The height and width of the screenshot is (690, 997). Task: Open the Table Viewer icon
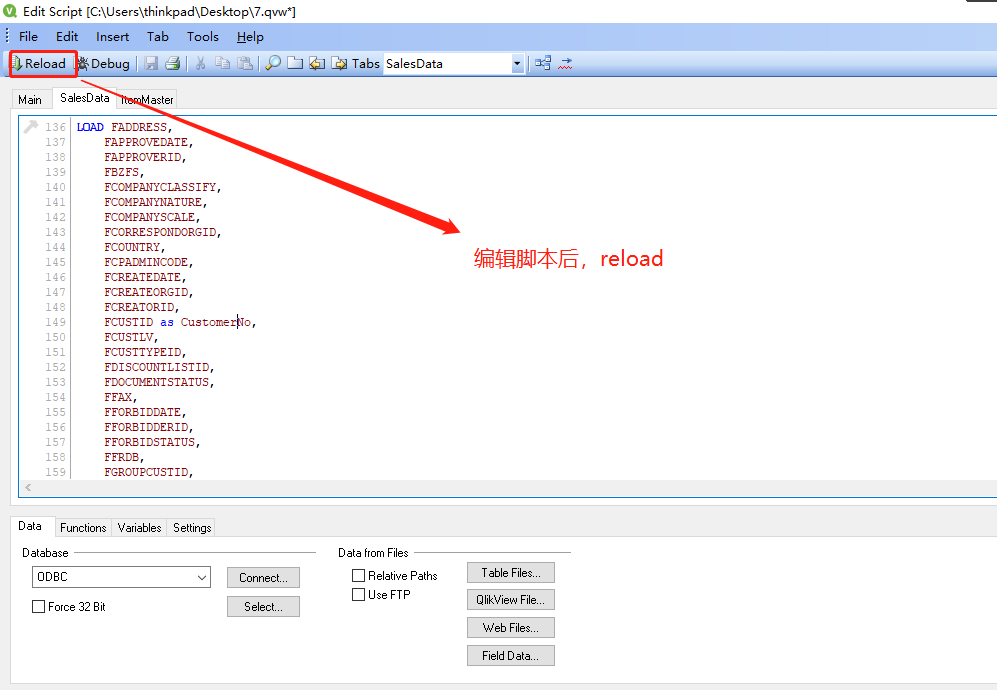(543, 64)
